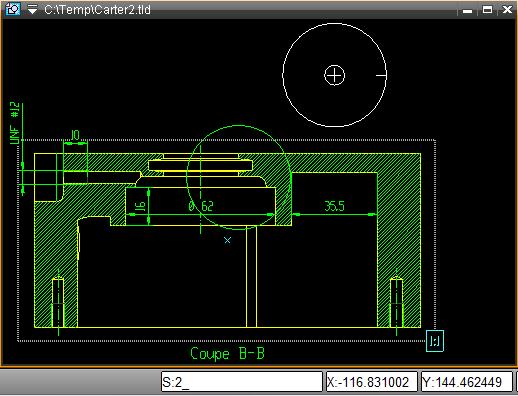Image resolution: width=518 pixels, height=396 pixels.
Task: Close the Carter2.tld document window
Action: click(x=507, y=10)
